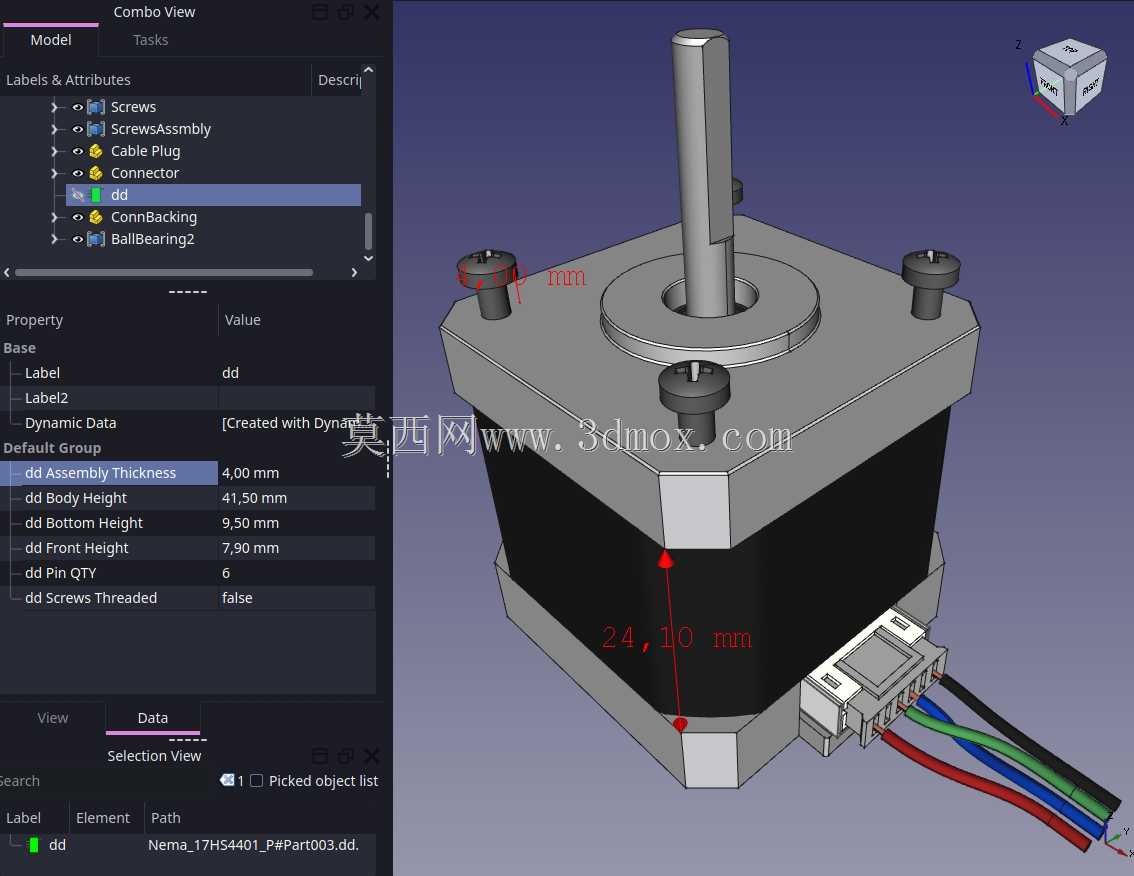Expand the ScrewsAssmbly tree item
This screenshot has height=876, width=1134.
pyautogui.click(x=54, y=129)
